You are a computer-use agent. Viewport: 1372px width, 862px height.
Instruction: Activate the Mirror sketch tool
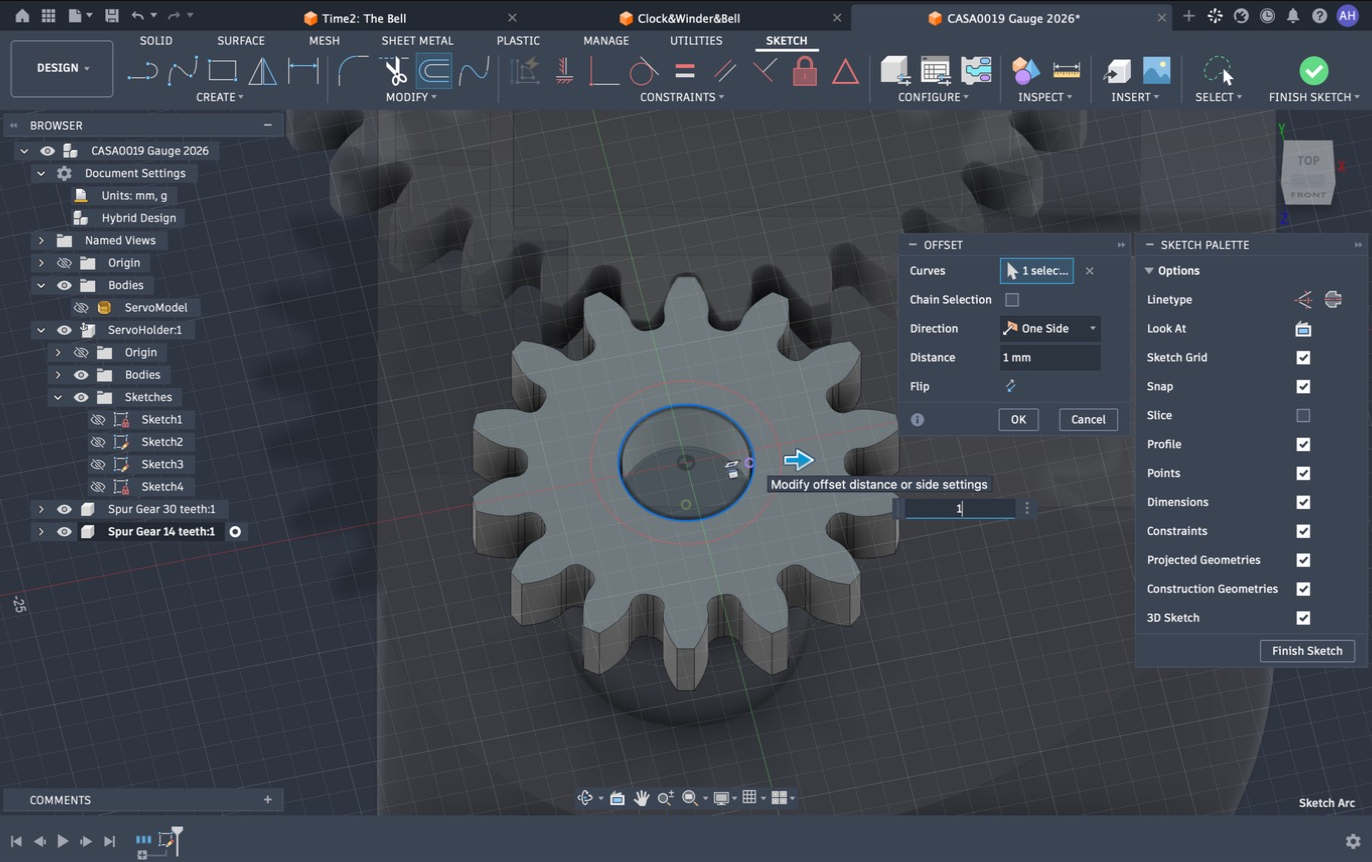pyautogui.click(x=262, y=70)
